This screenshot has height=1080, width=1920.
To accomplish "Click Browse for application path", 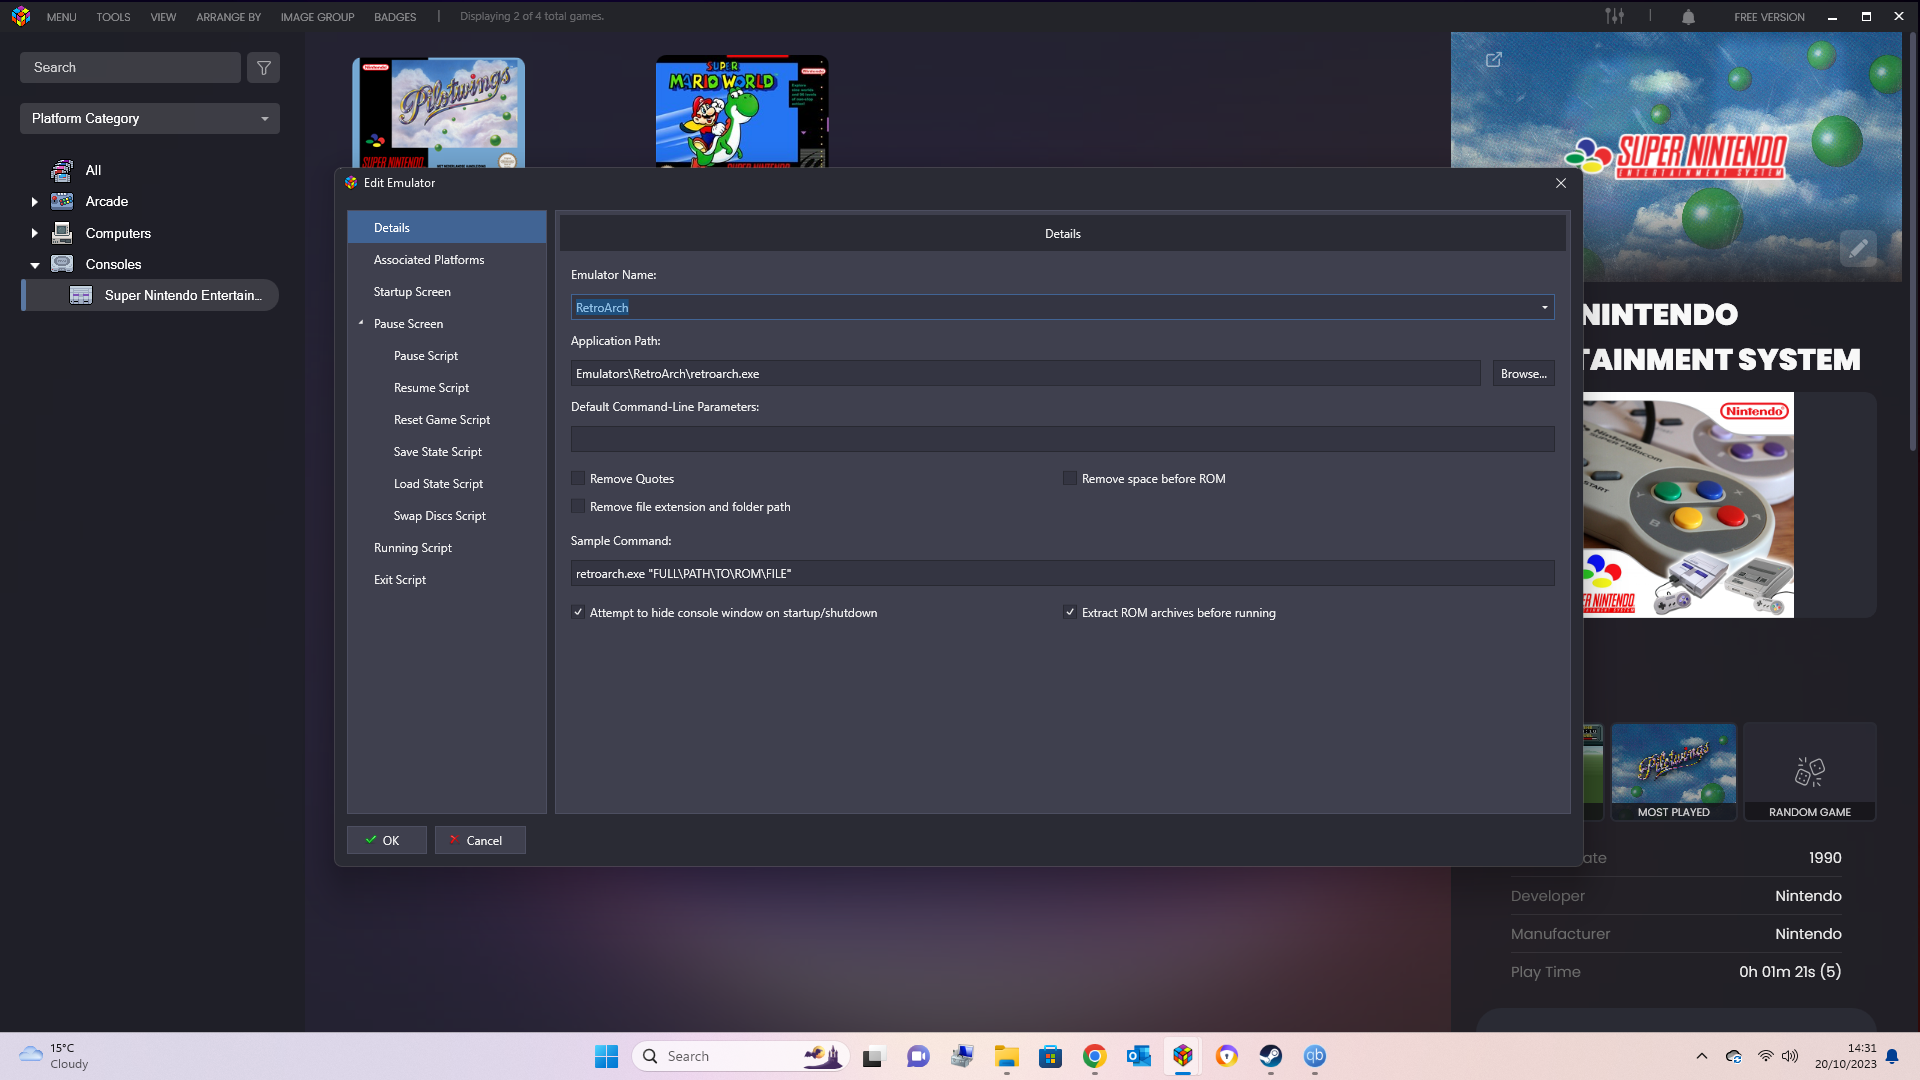I will coord(1523,373).
